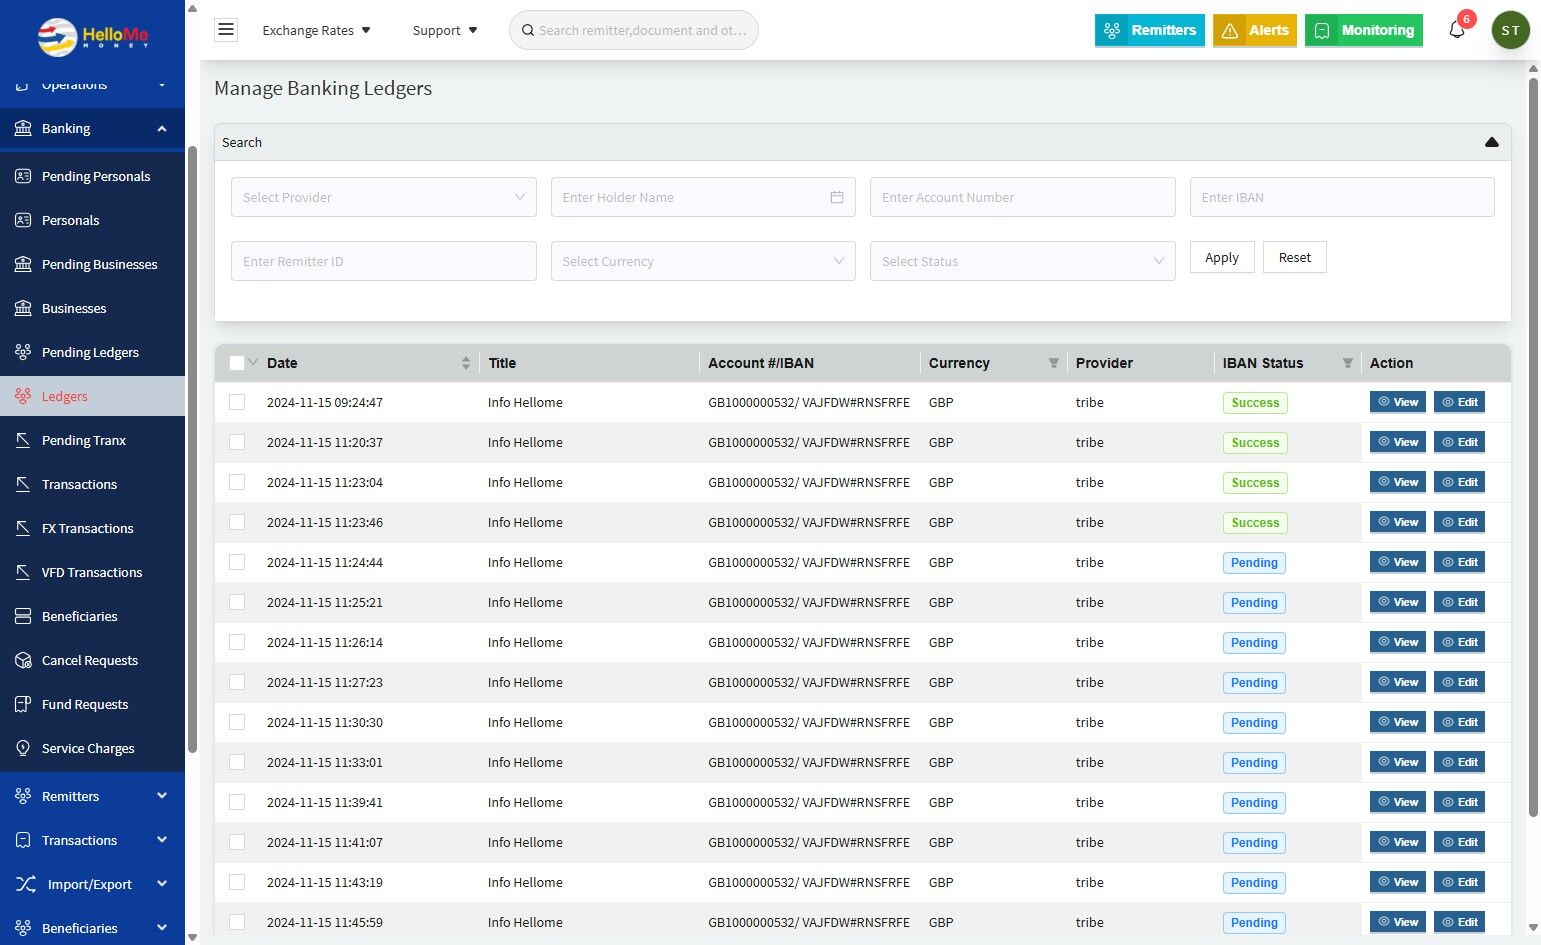Click the hamburger menu icon
The width and height of the screenshot is (1541, 945).
pos(226,30)
